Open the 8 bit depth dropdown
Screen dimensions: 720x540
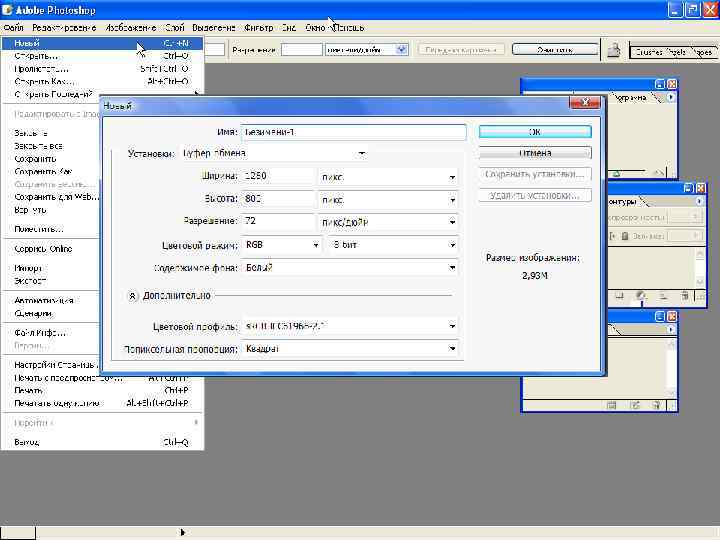pyautogui.click(x=452, y=245)
